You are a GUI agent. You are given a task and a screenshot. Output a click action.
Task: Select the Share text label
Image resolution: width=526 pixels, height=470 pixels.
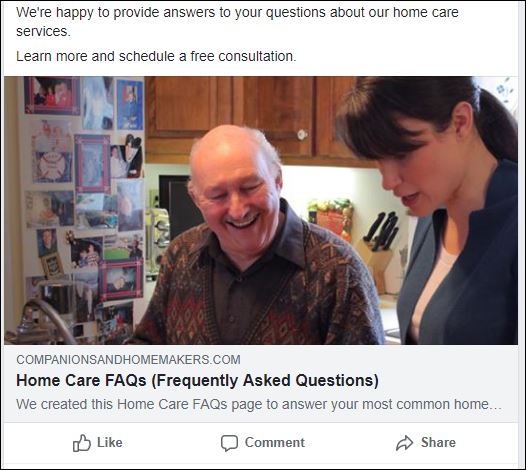point(438,442)
